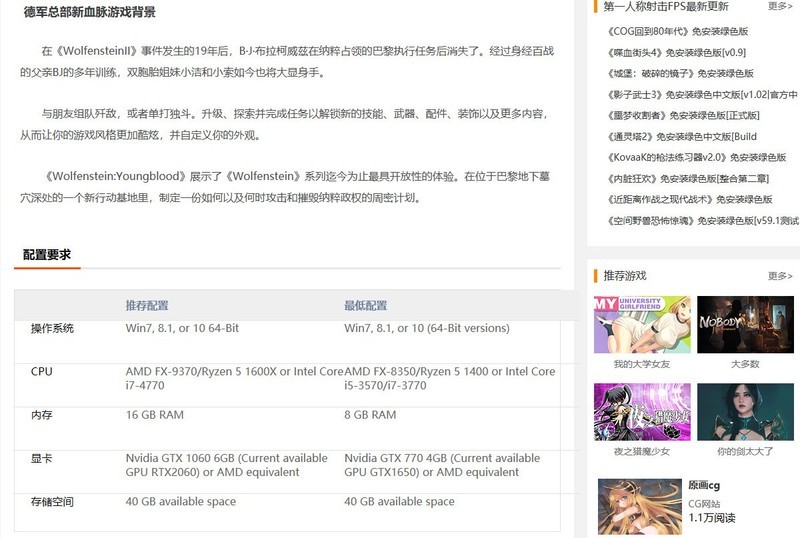Click the 夜之猎魔少女 game thumbnail
This screenshot has width=800, height=538.
coord(642,412)
